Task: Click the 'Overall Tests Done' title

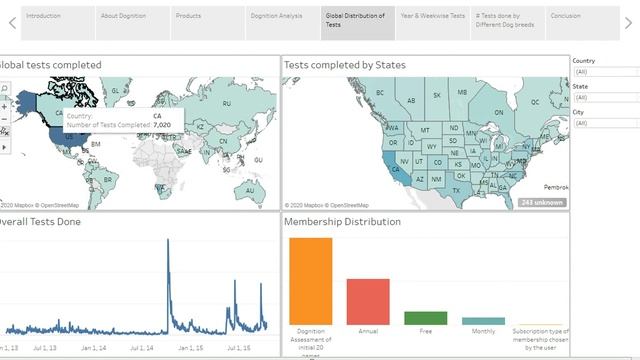Action: pos(40,222)
